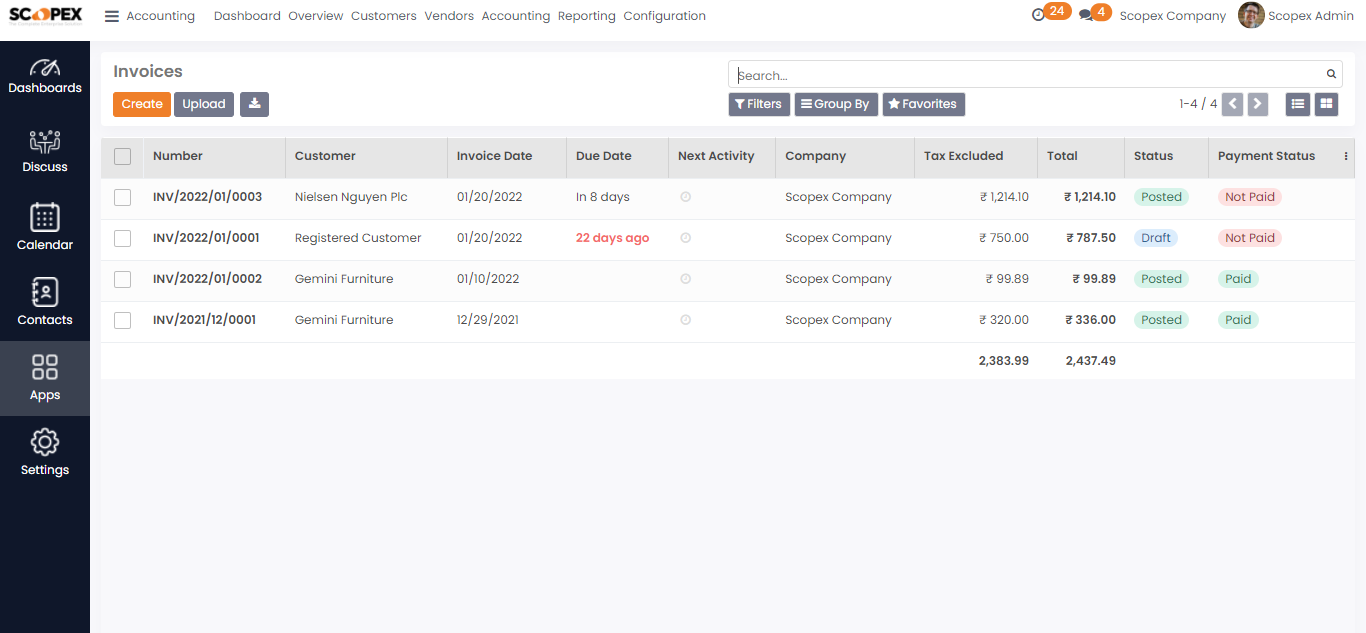Select the INV/2022/01/0002 row checkbox
This screenshot has height=633, width=1366.
(122, 279)
